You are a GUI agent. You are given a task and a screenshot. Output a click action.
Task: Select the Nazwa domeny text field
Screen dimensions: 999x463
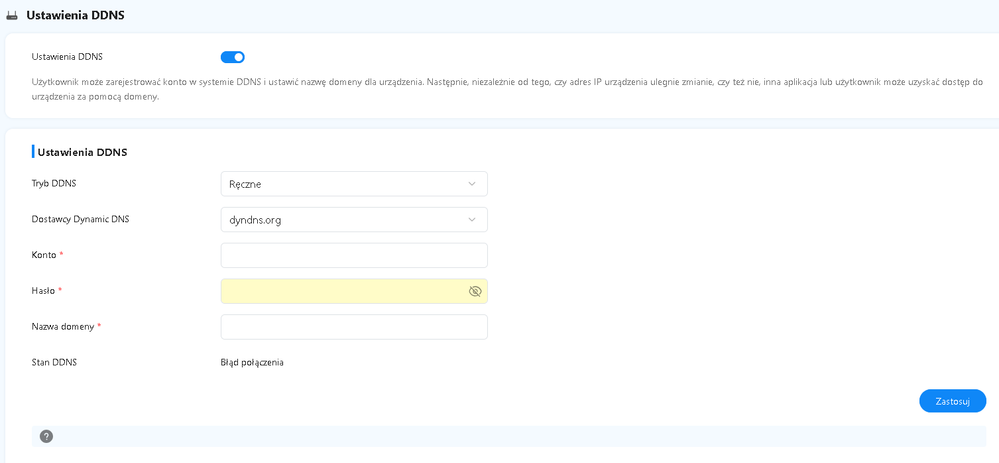pos(353,327)
